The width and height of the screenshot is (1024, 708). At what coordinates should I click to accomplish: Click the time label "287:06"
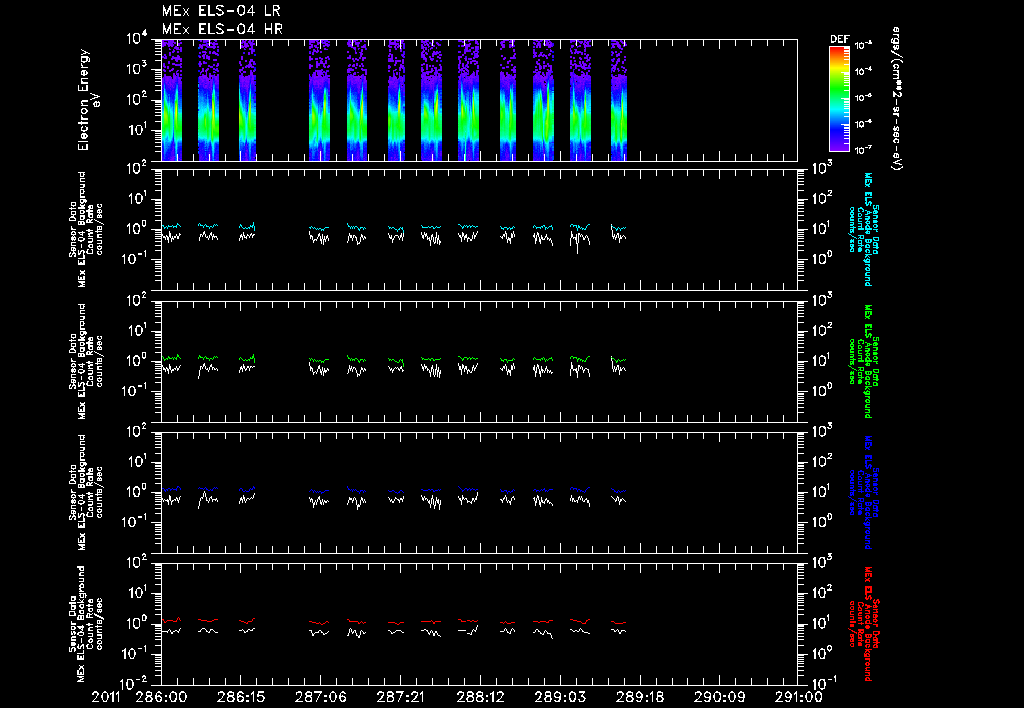(x=320, y=697)
